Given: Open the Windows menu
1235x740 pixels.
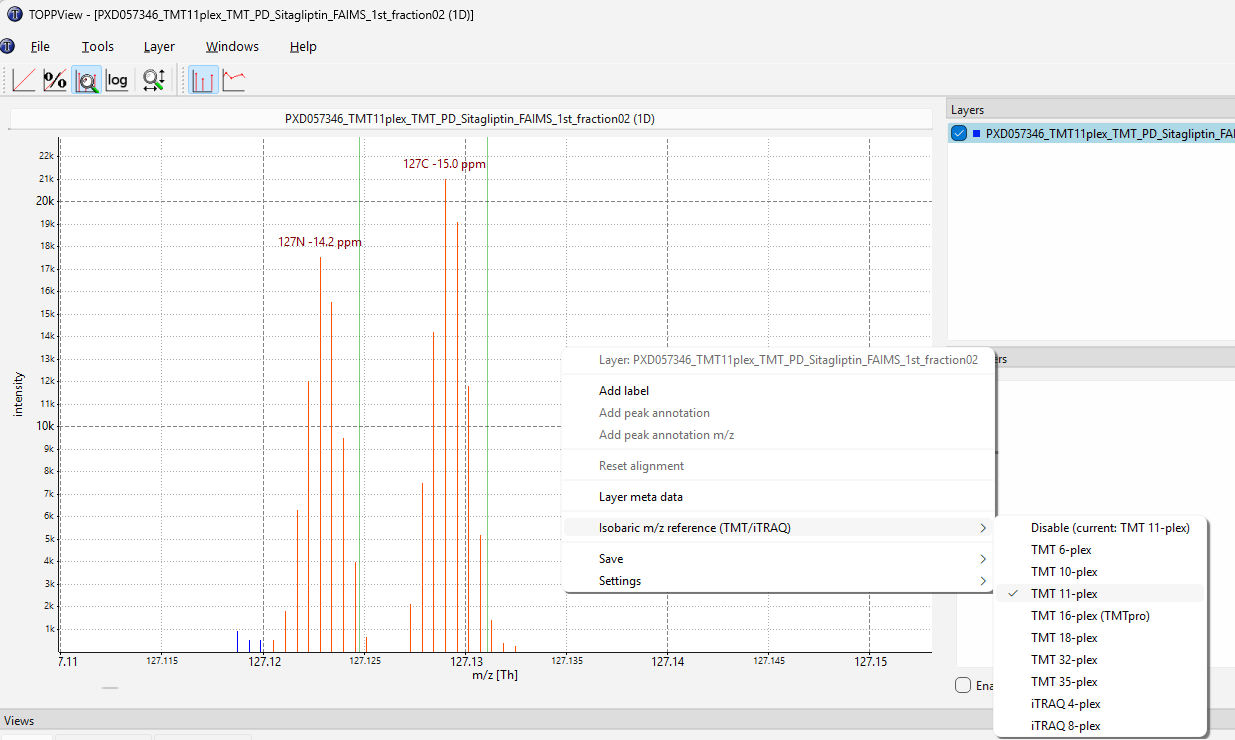Looking at the screenshot, I should coord(232,46).
